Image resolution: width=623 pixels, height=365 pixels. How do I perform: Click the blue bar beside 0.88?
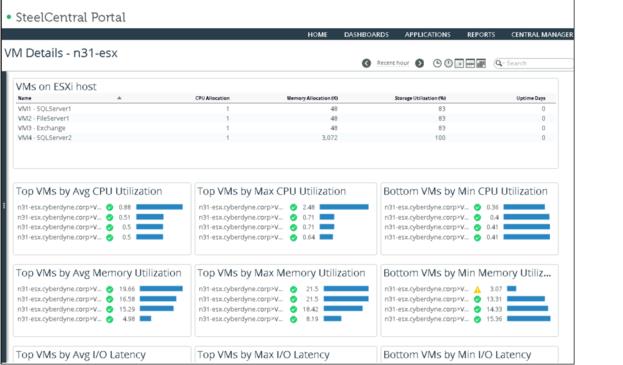point(159,207)
